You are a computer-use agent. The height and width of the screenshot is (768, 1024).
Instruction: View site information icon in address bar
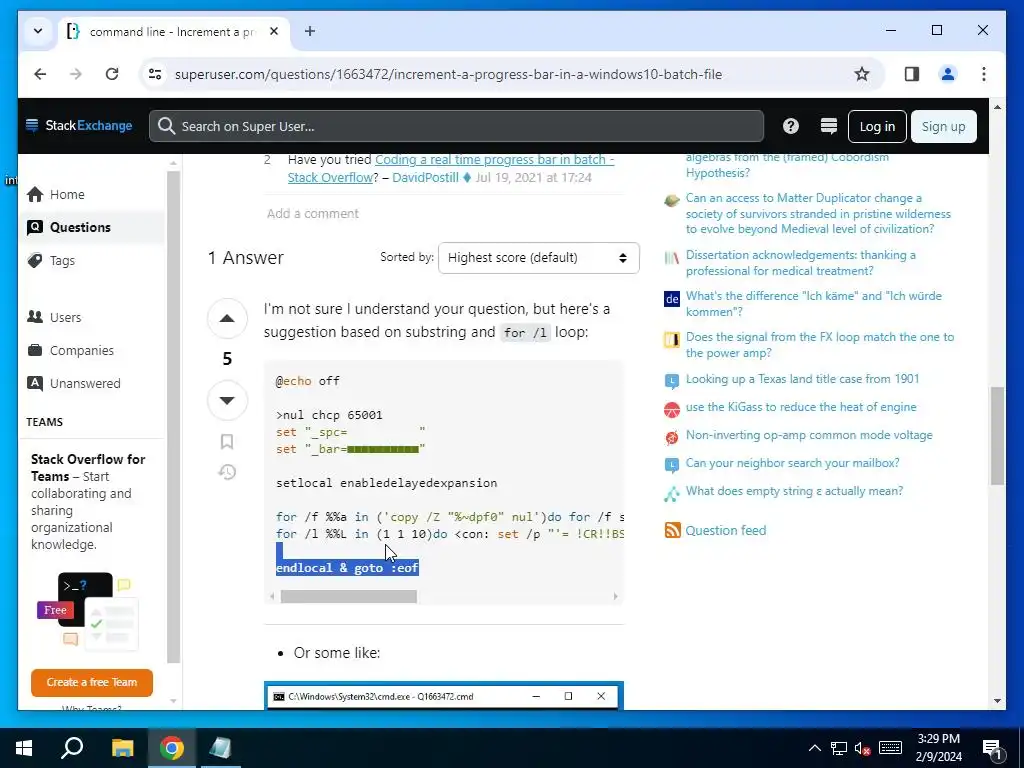click(x=155, y=74)
